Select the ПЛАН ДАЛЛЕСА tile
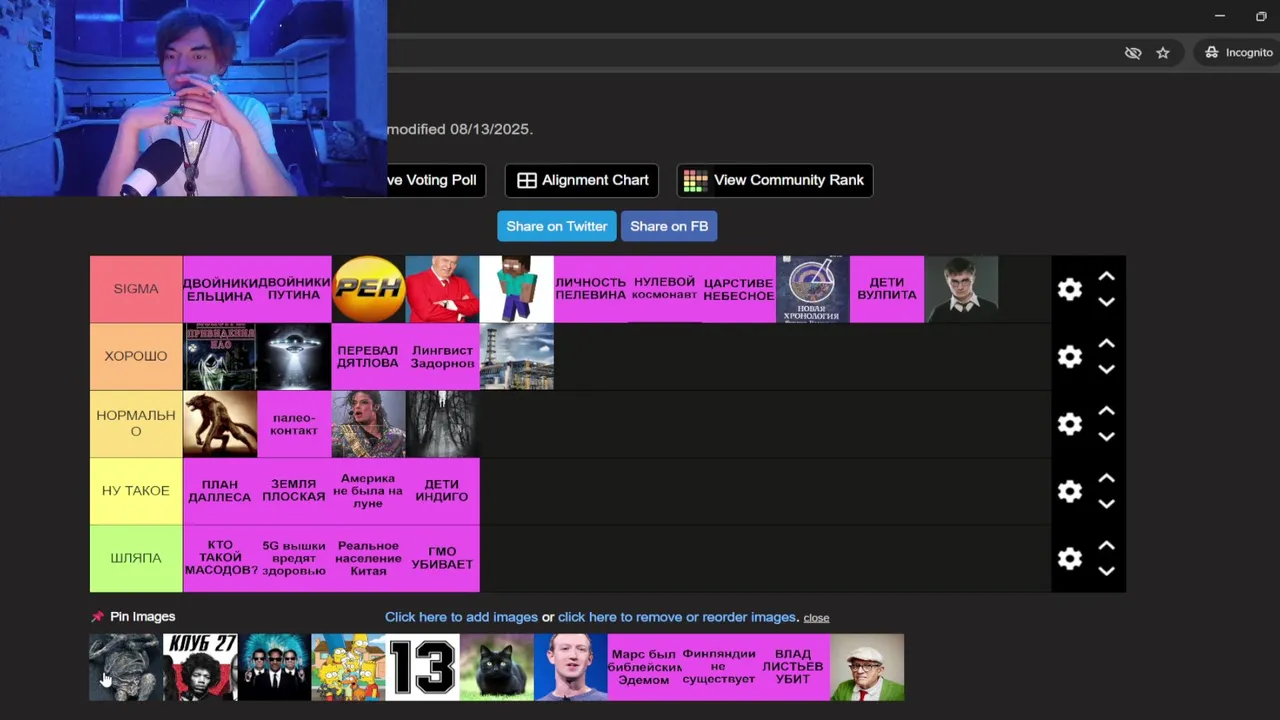Image resolution: width=1280 pixels, height=720 pixels. (x=220, y=491)
